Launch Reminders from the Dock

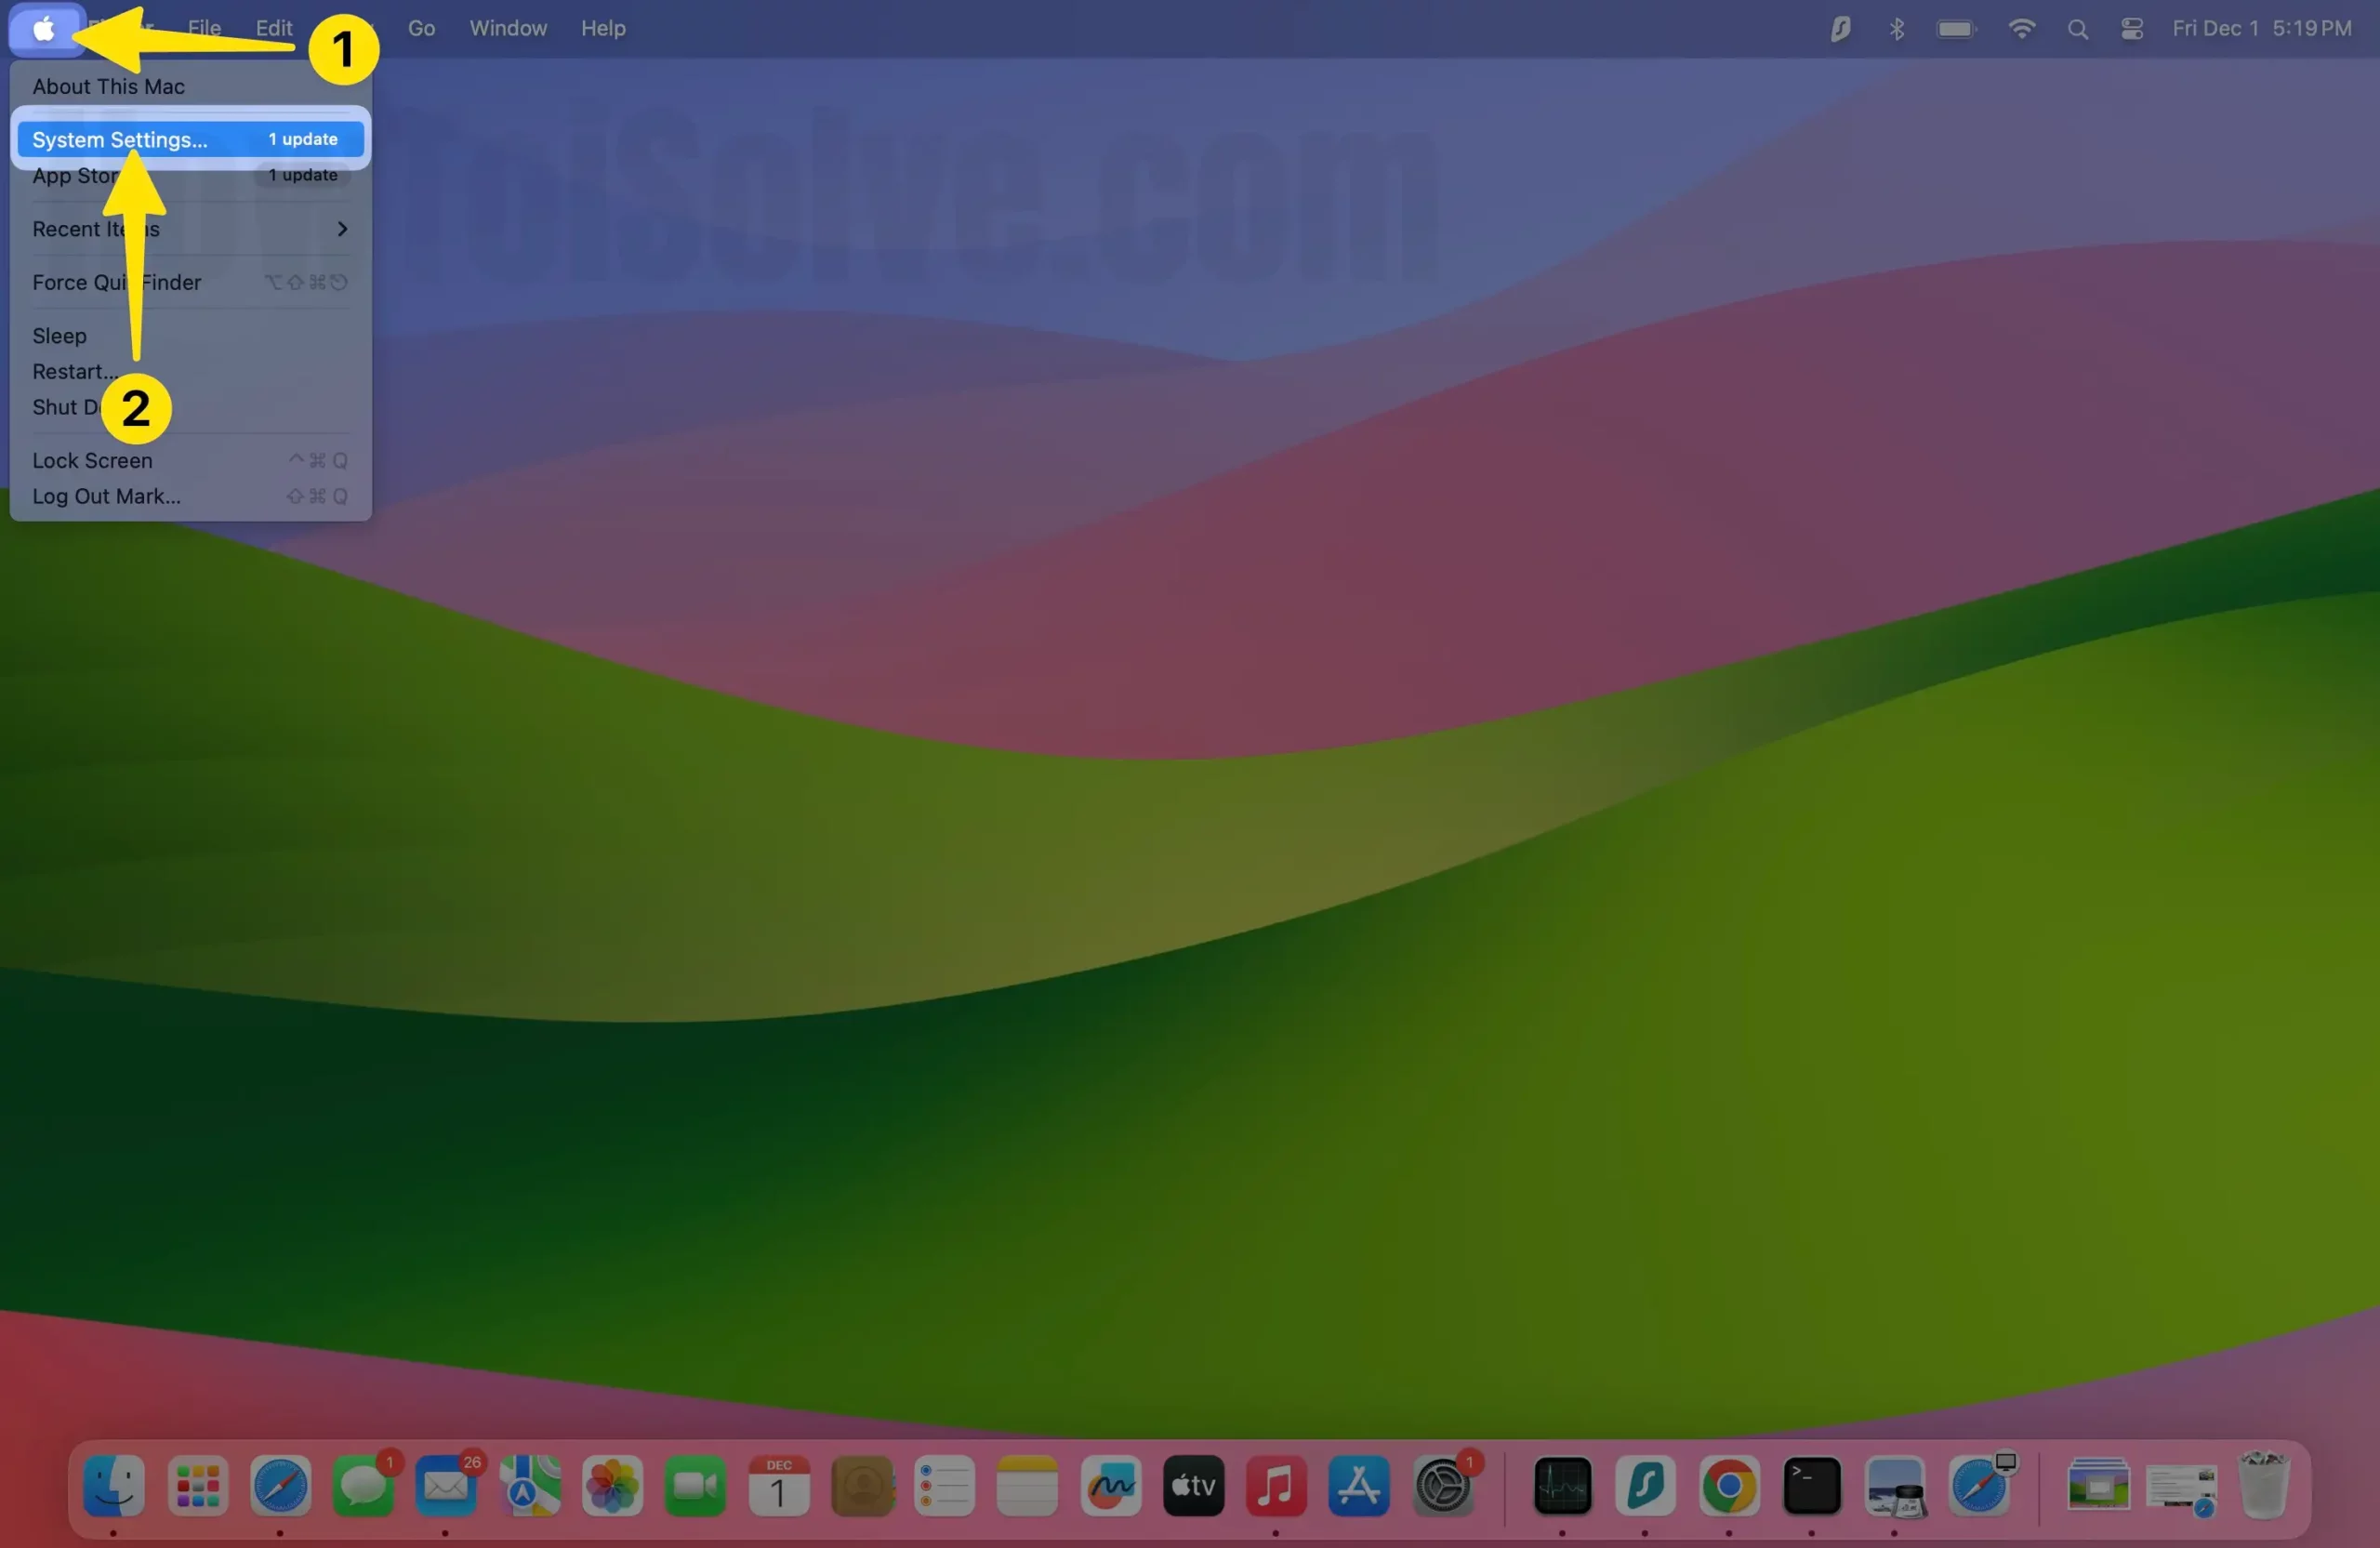click(x=945, y=1486)
